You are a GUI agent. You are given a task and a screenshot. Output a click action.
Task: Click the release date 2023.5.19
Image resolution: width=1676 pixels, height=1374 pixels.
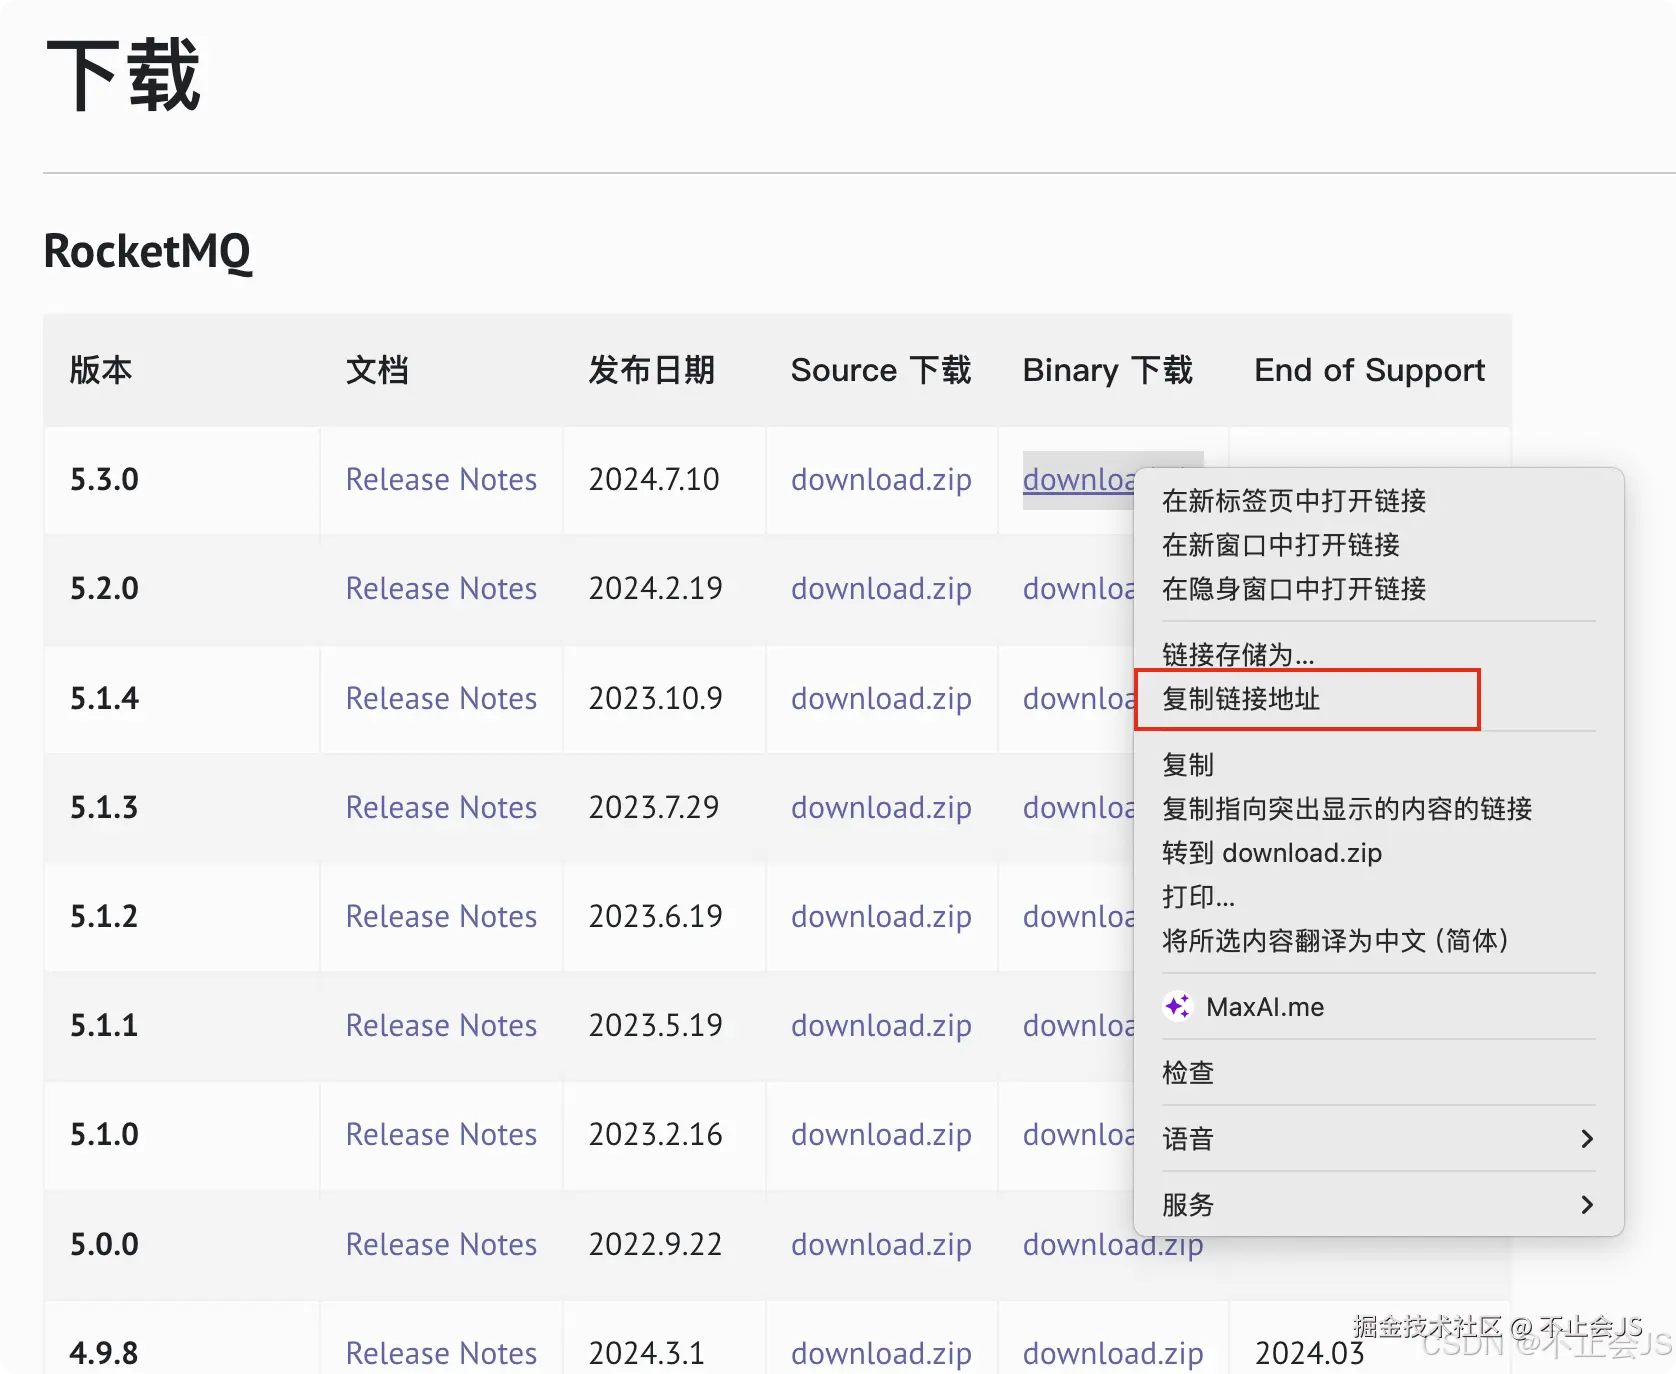click(x=656, y=1025)
